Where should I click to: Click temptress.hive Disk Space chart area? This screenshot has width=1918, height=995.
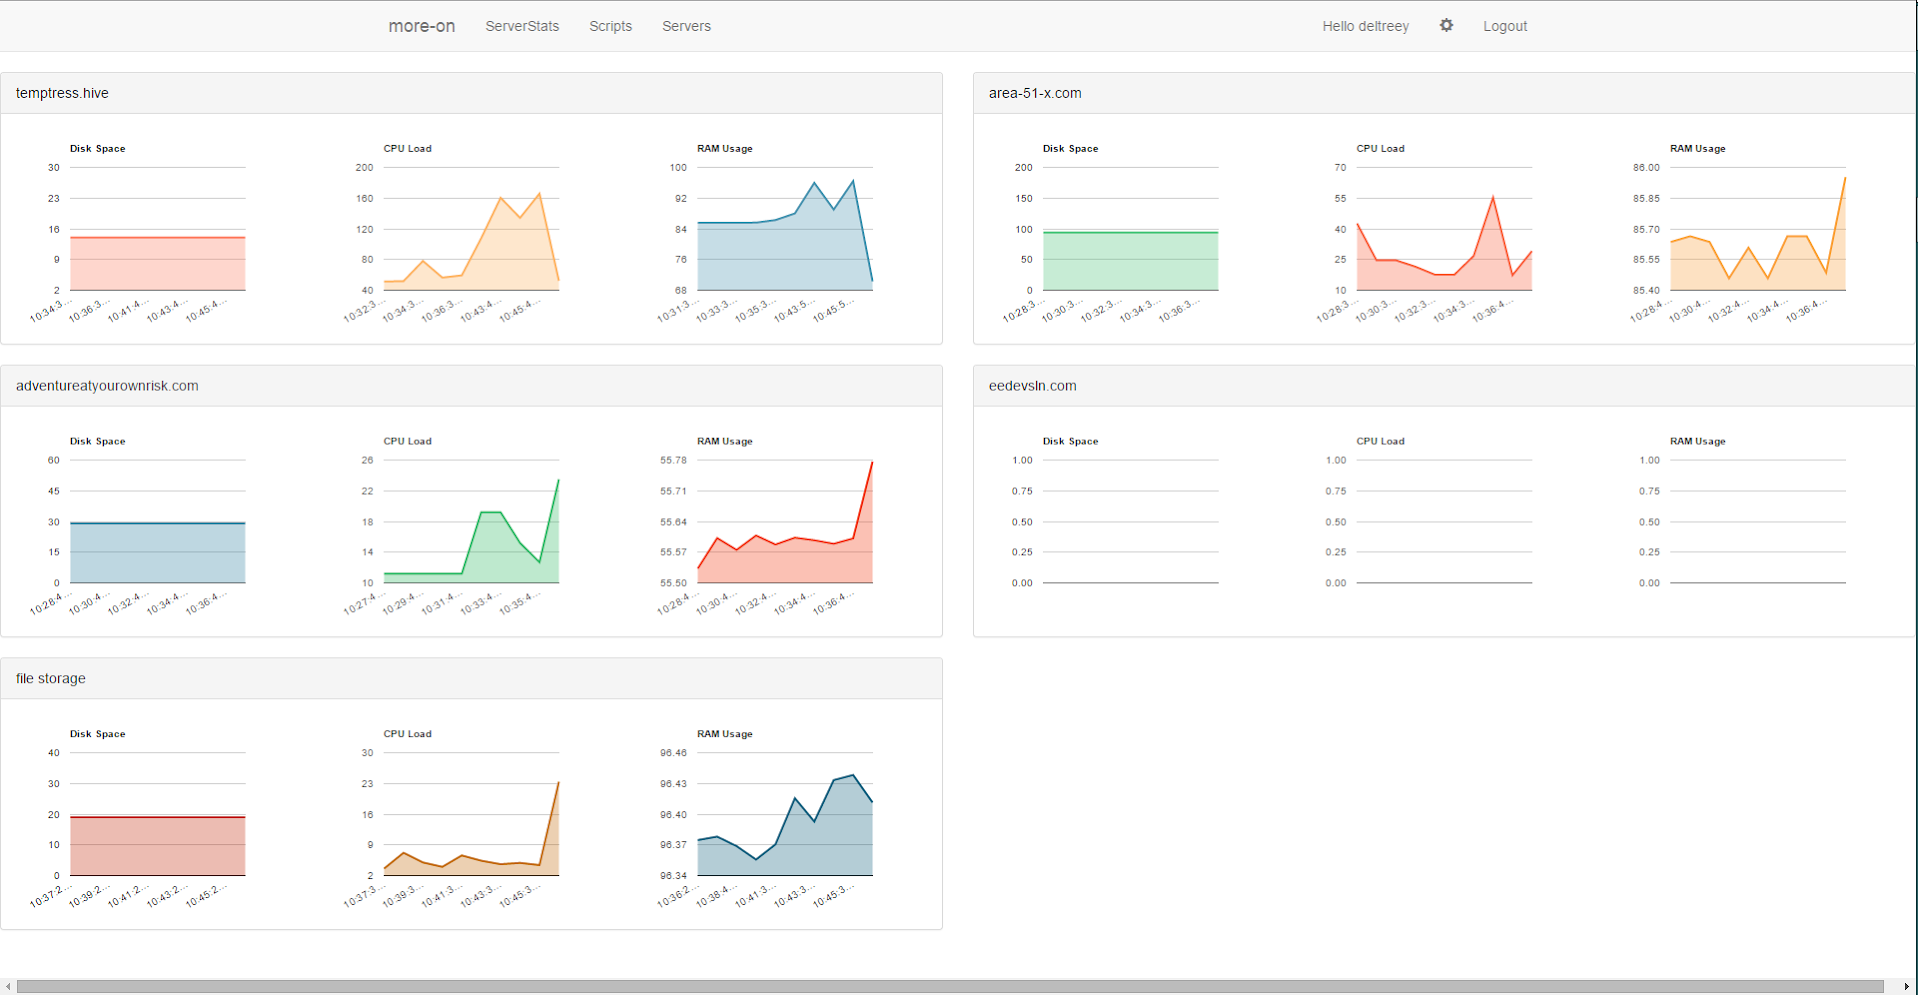158,229
